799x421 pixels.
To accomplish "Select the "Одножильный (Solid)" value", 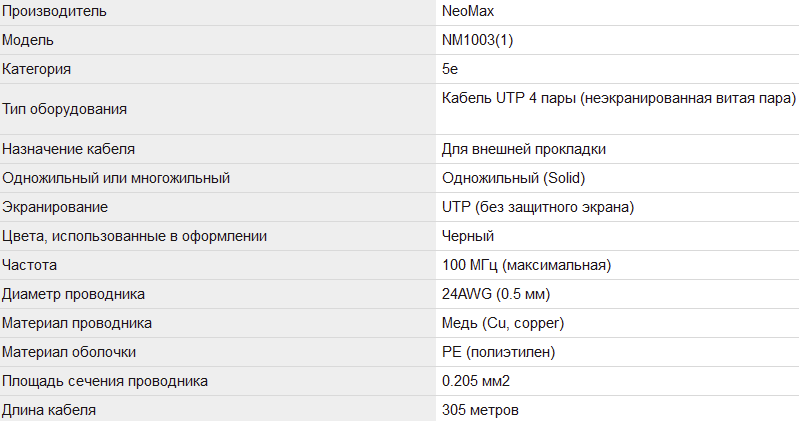I will click(513, 178).
